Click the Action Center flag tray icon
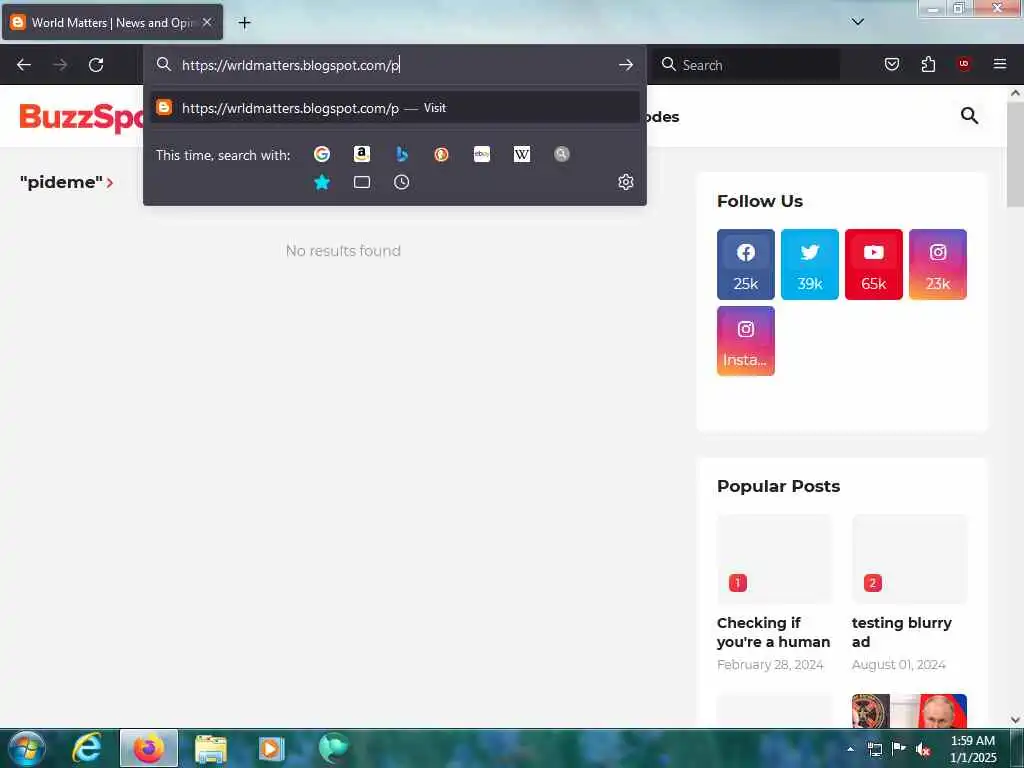The width and height of the screenshot is (1024, 768). [x=899, y=749]
